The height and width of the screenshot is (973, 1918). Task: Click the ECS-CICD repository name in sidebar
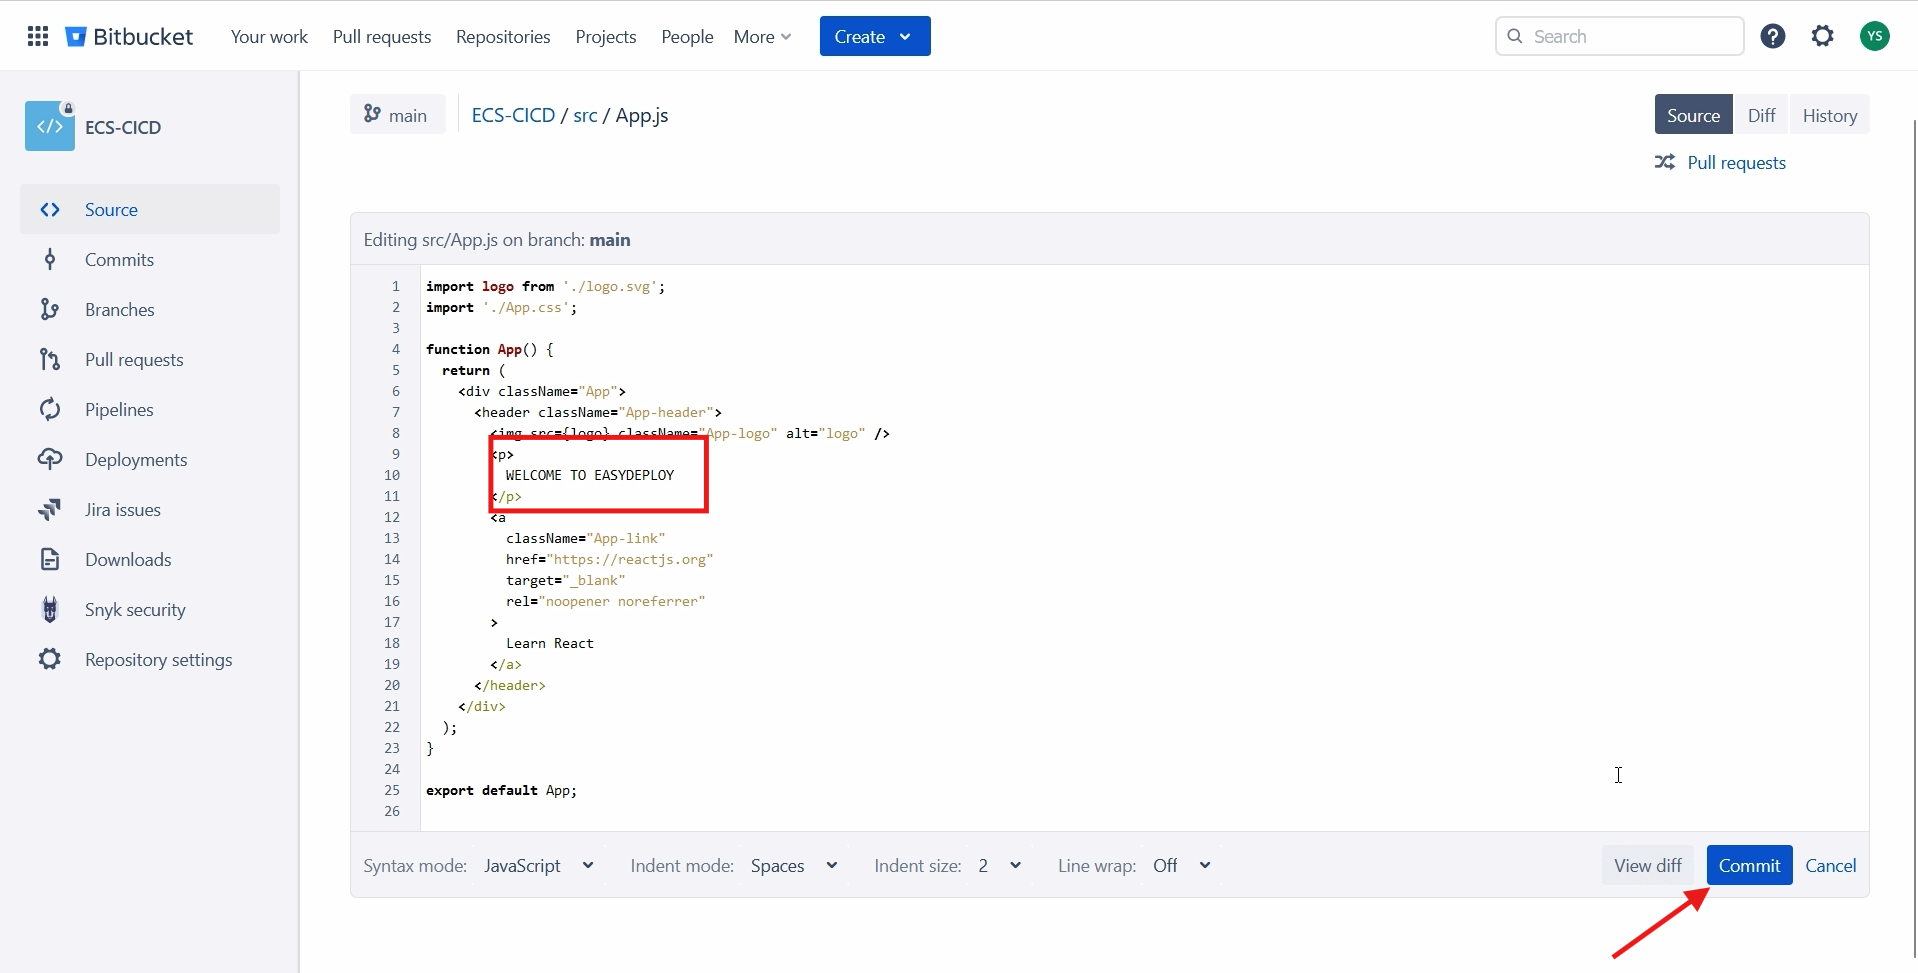click(x=123, y=127)
